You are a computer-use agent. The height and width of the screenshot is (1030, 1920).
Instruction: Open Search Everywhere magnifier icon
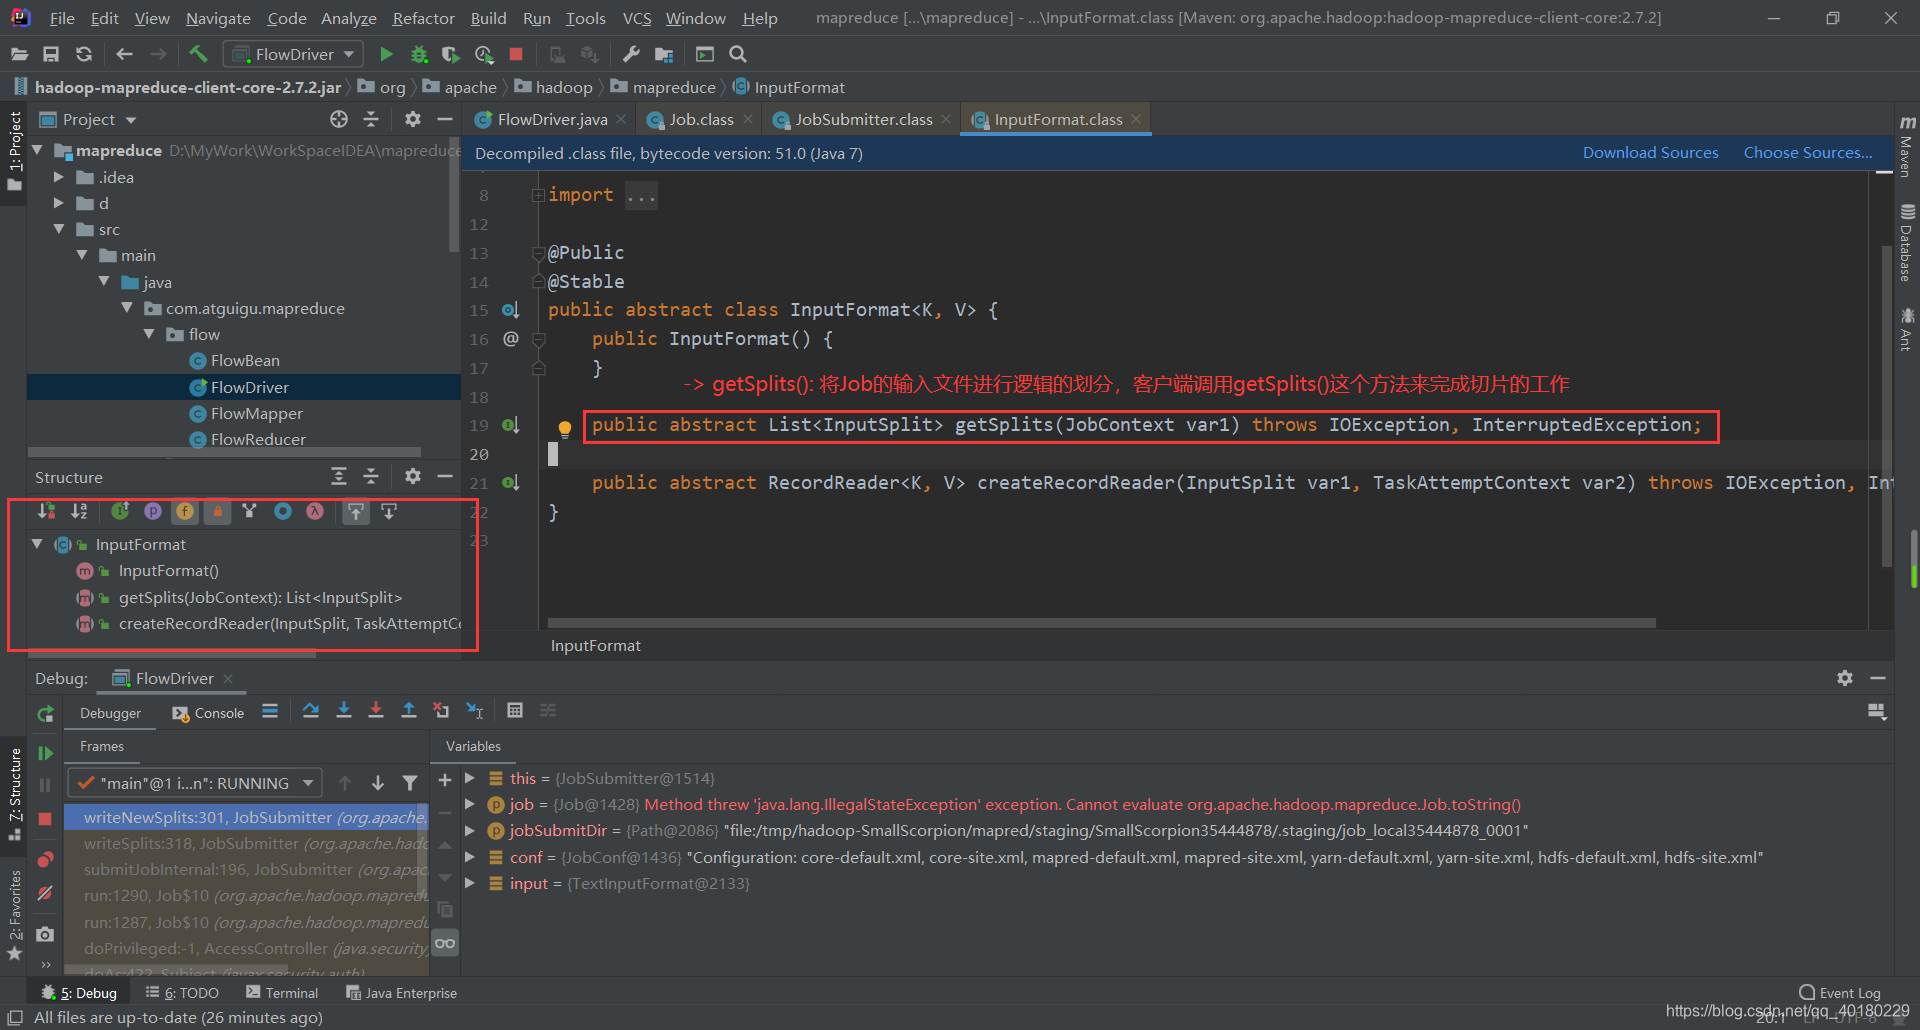pos(738,54)
